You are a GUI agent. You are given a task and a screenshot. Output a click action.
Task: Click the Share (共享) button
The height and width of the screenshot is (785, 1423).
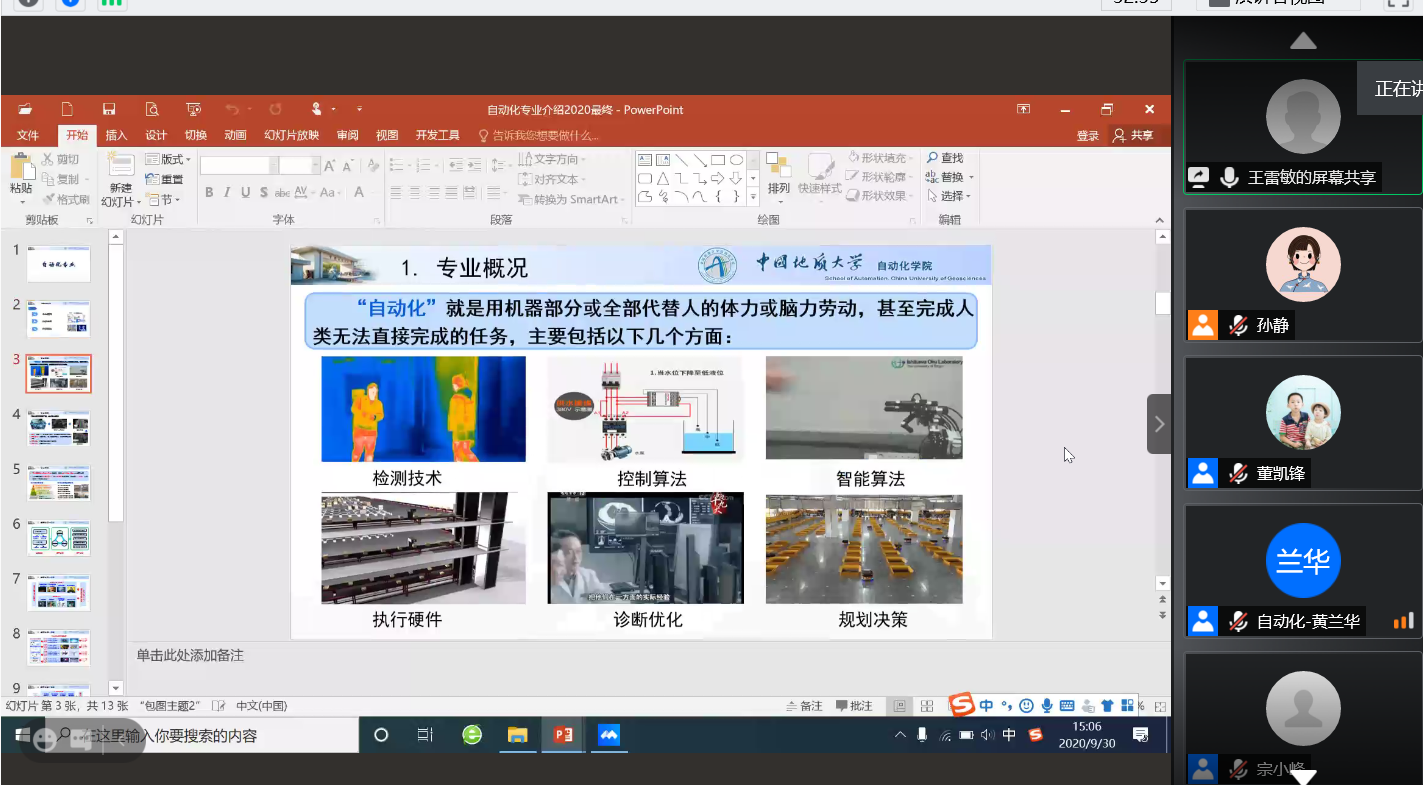coord(1133,136)
